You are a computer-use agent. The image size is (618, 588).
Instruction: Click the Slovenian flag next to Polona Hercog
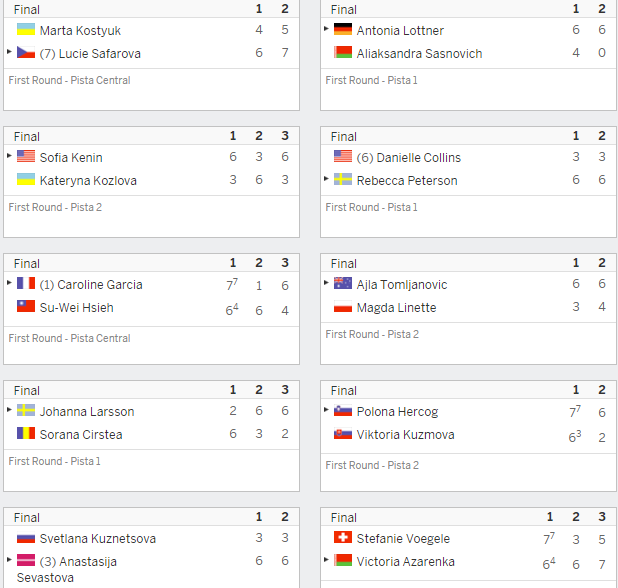(343, 410)
